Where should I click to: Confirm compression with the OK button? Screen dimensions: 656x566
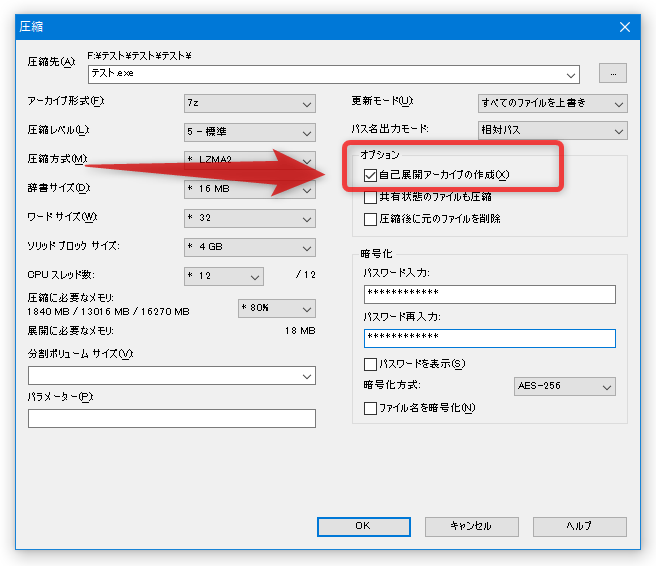(x=364, y=527)
